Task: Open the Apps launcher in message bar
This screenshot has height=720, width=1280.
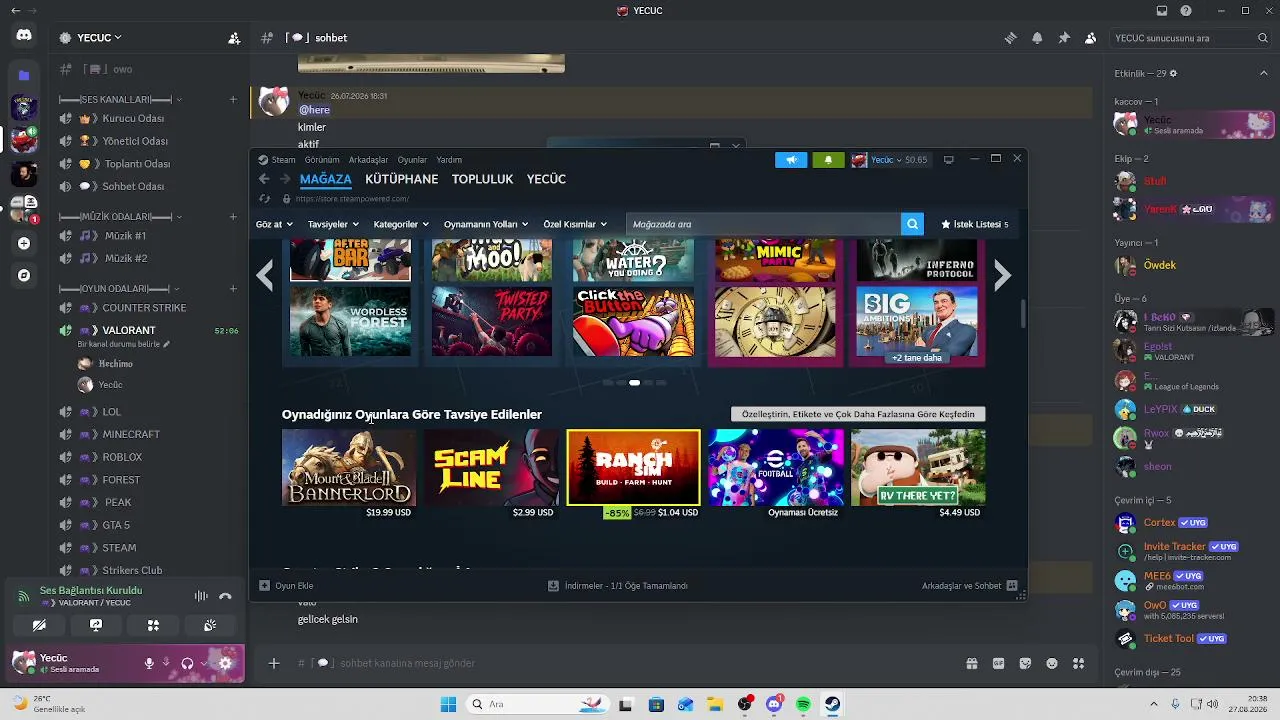Action: coord(1078,663)
